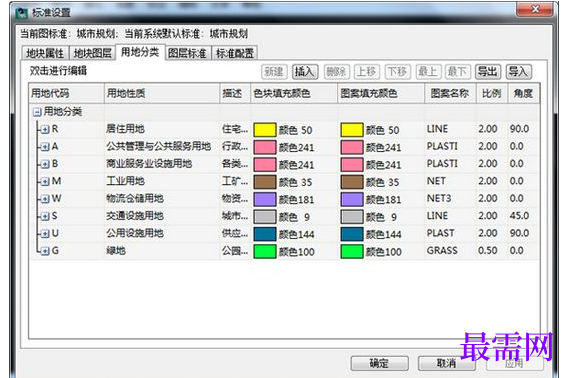
Task: Confirm with the 确定 button
Action: click(x=379, y=363)
